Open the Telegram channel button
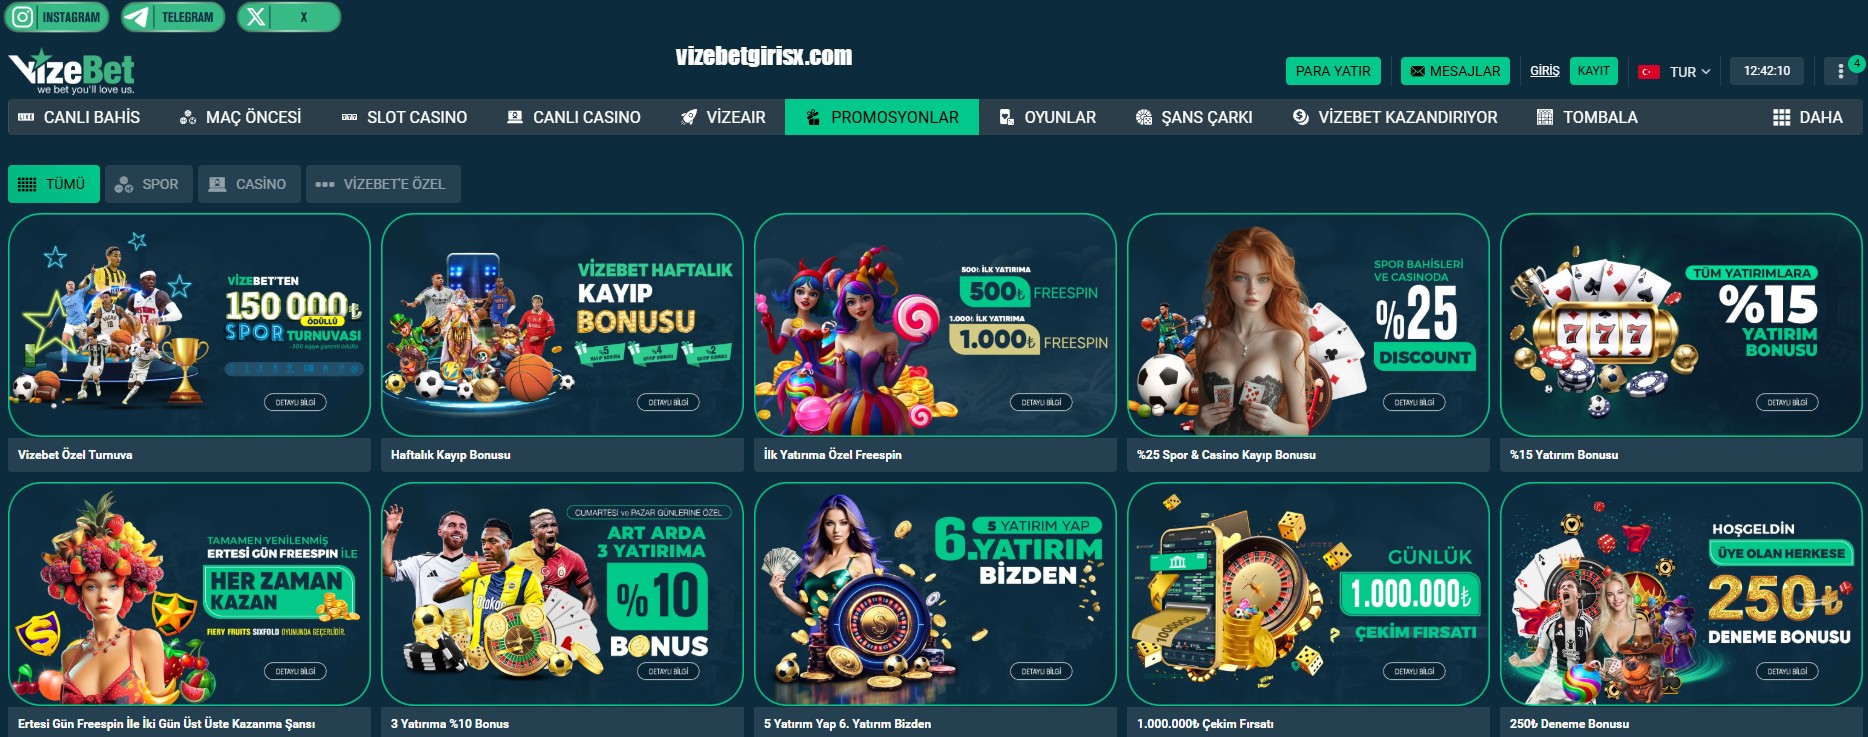The height and width of the screenshot is (737, 1868). tap(173, 17)
